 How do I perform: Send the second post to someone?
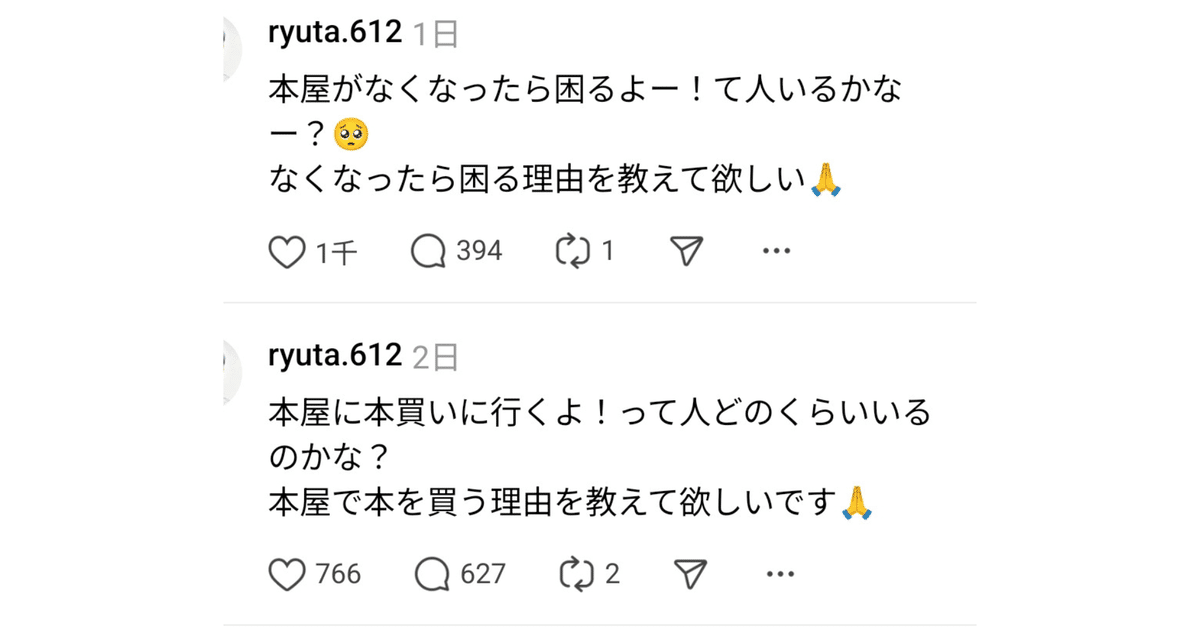688,572
